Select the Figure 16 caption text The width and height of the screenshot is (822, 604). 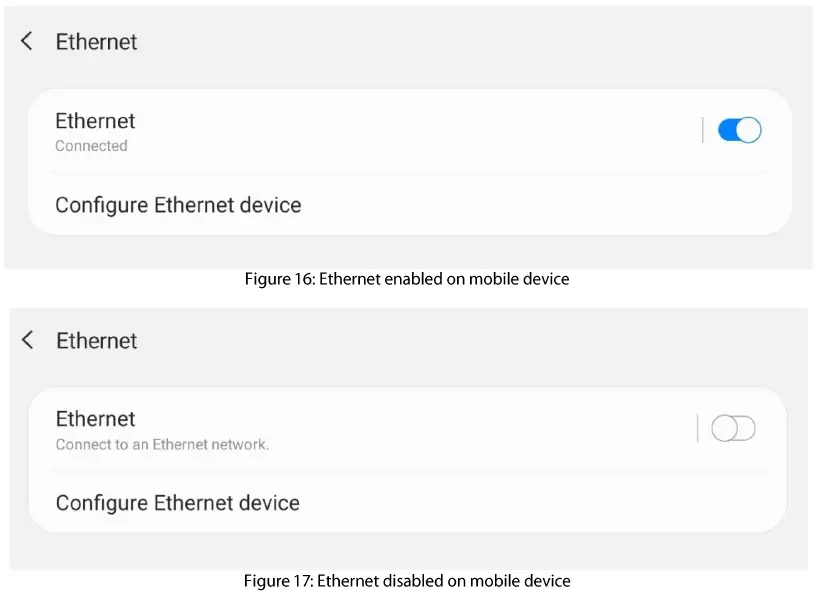(x=408, y=279)
